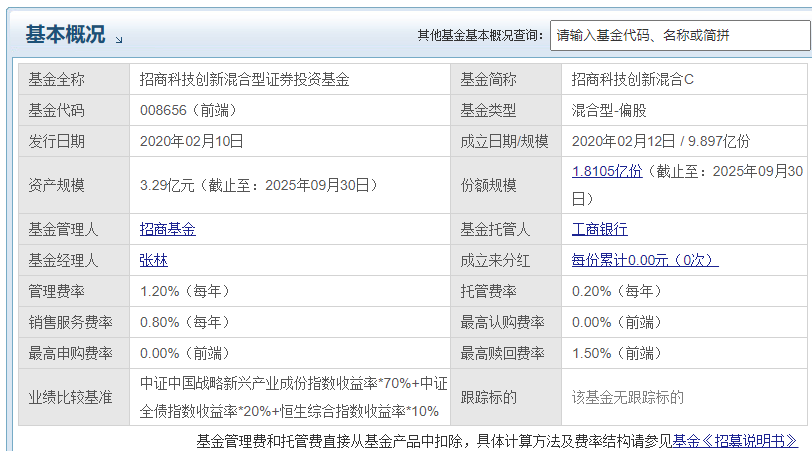The width and height of the screenshot is (812, 451).
Task: Select asset scale value 3.29亿元
Action: coord(167,185)
